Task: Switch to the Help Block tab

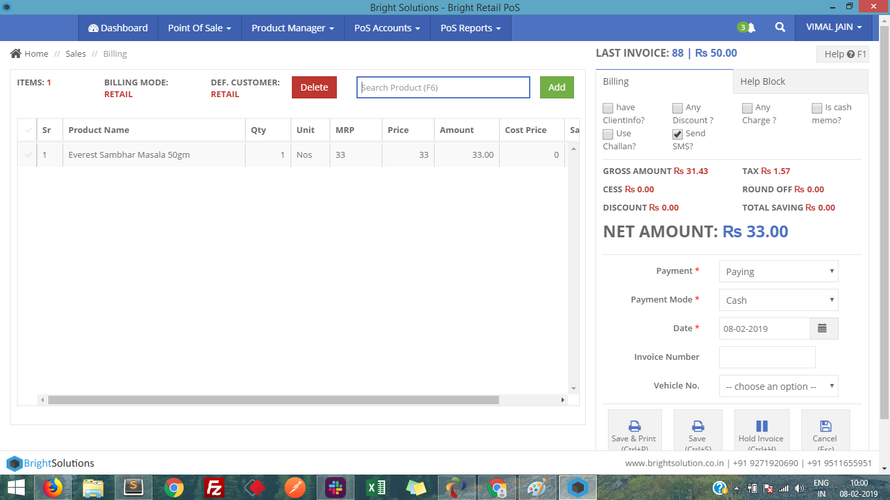Action: click(800, 82)
